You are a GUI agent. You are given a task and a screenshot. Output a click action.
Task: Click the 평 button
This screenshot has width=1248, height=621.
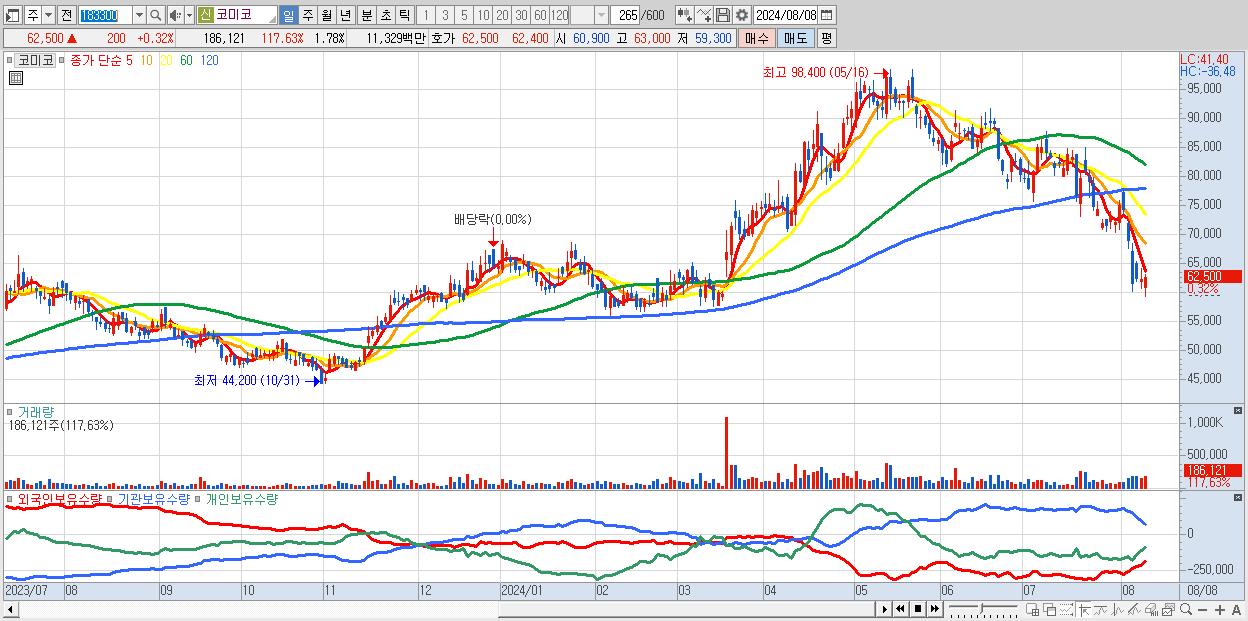[x=826, y=38]
